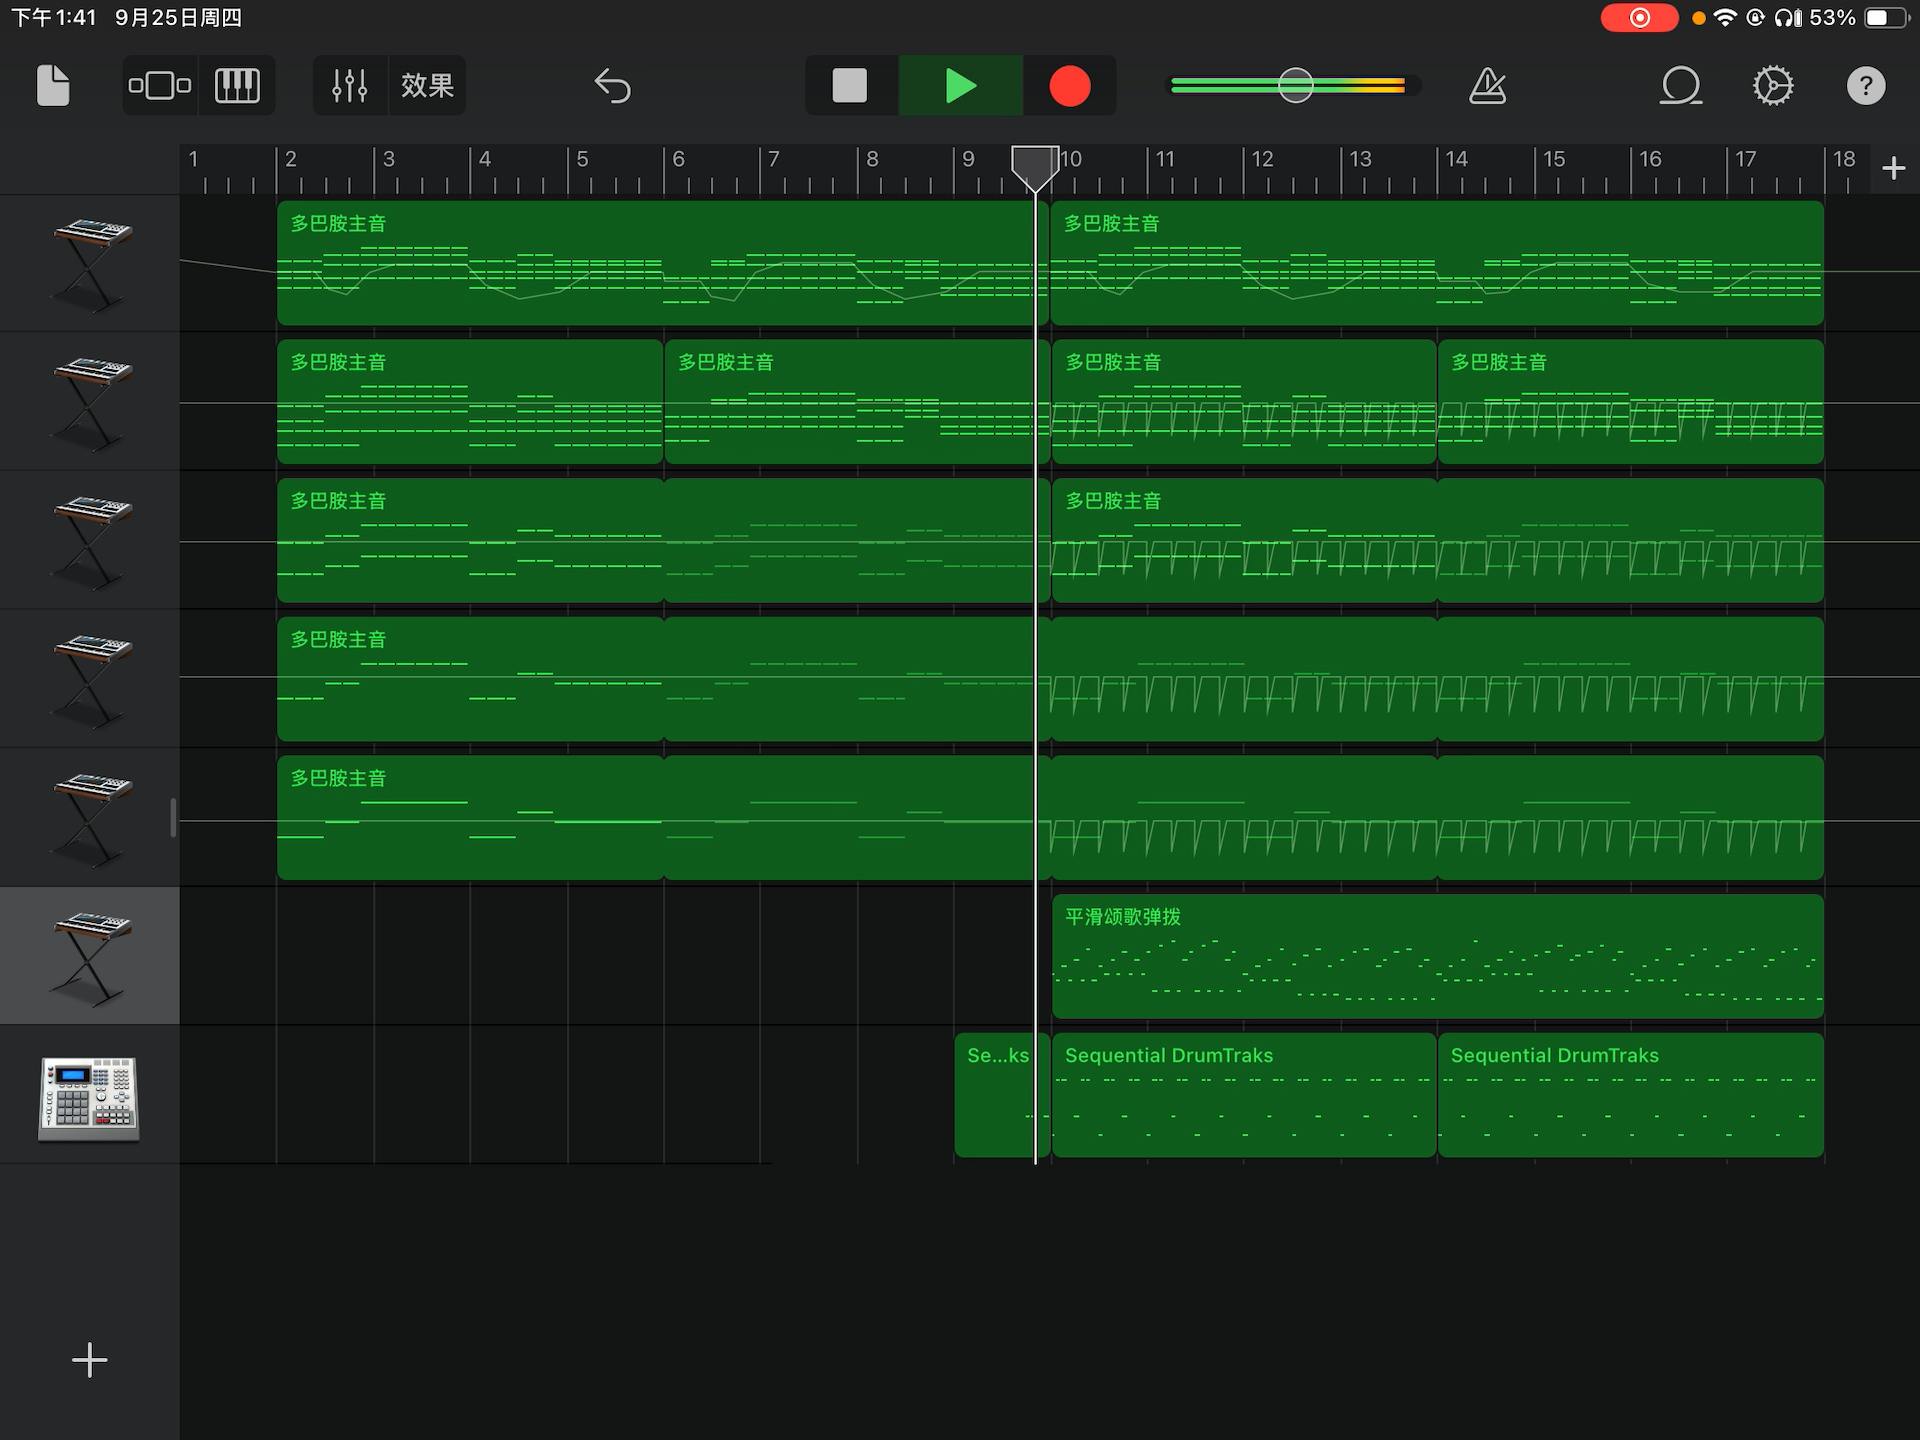This screenshot has width=1920, height=1440.
Task: Open song sections plus button on ruler
Action: pos(1892,168)
